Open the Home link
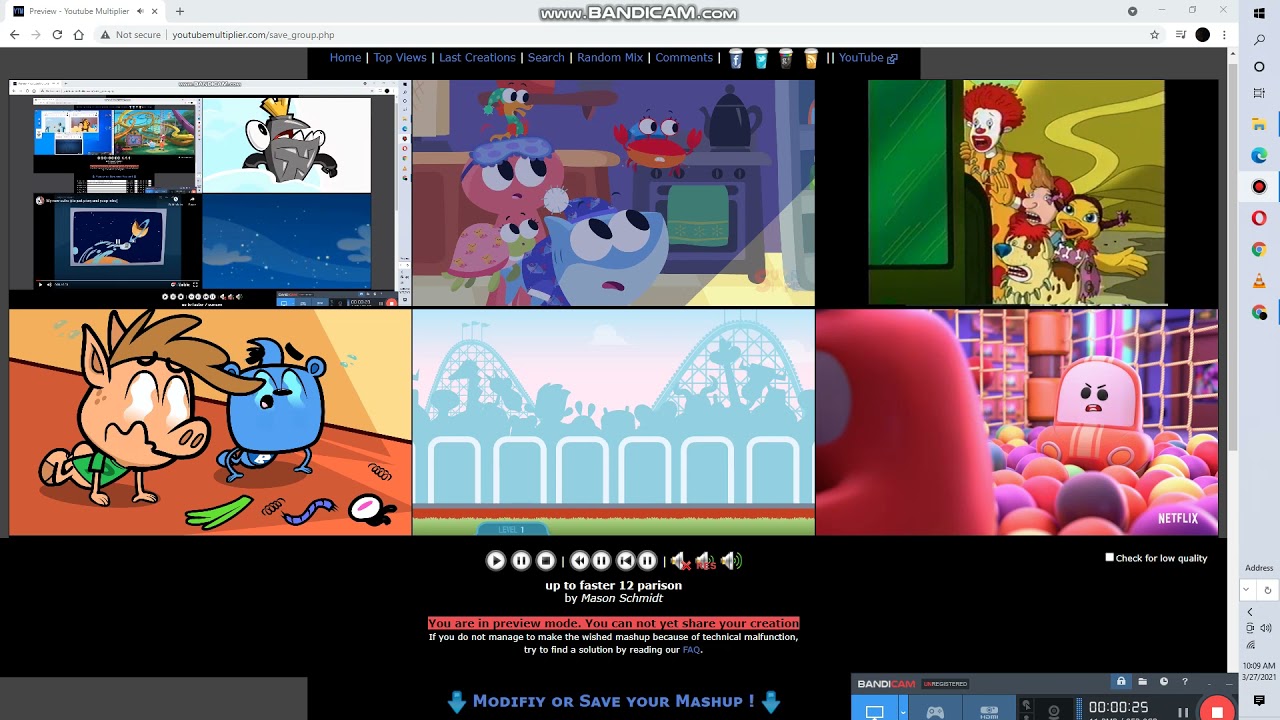This screenshot has width=1280, height=720. click(x=345, y=58)
